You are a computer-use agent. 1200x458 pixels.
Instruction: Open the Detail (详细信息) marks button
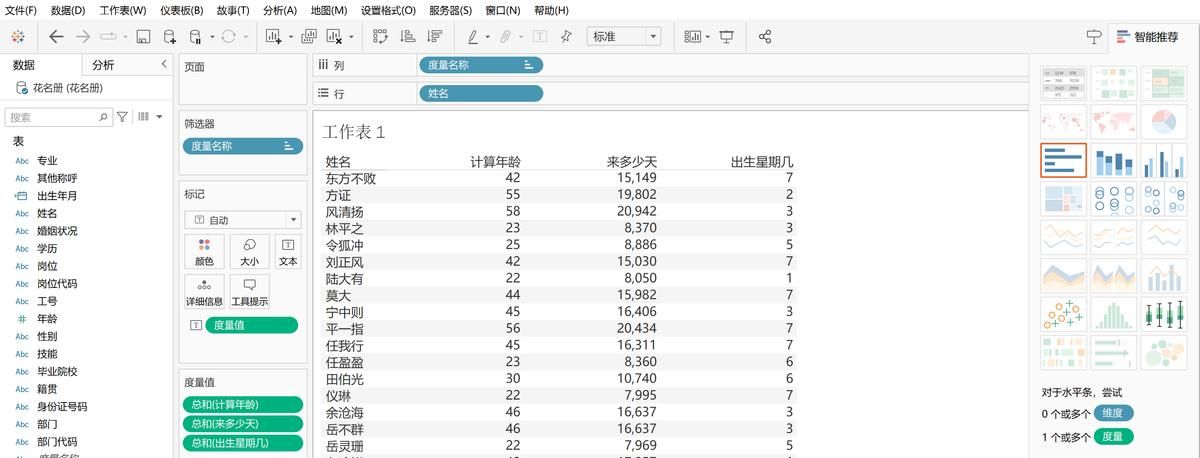205,293
